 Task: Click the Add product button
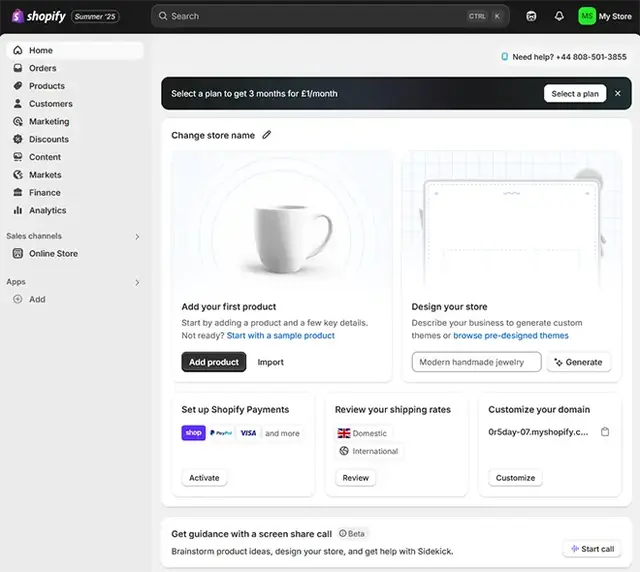click(x=213, y=362)
